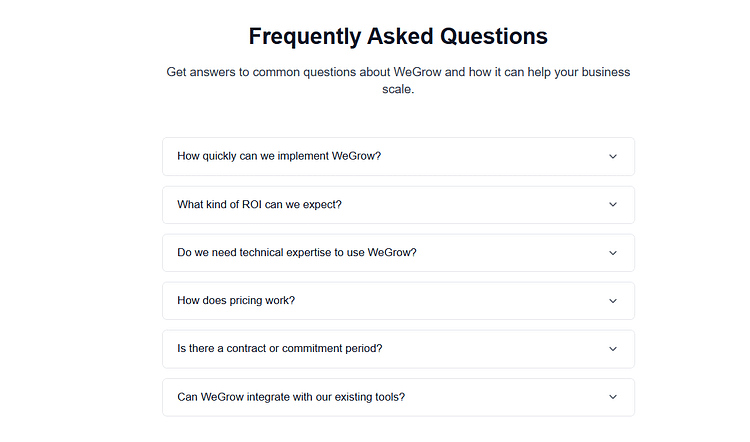Click the middle of the ROI question card
Image resolution: width=750 pixels, height=442 pixels.
click(398, 204)
